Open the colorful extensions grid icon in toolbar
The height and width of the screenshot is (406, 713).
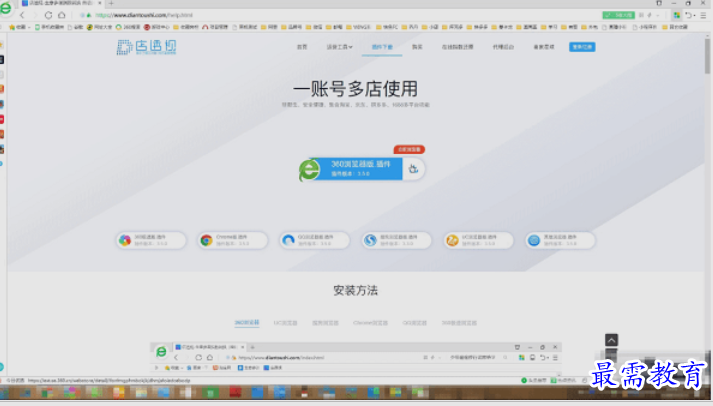pyautogui.click(x=677, y=15)
